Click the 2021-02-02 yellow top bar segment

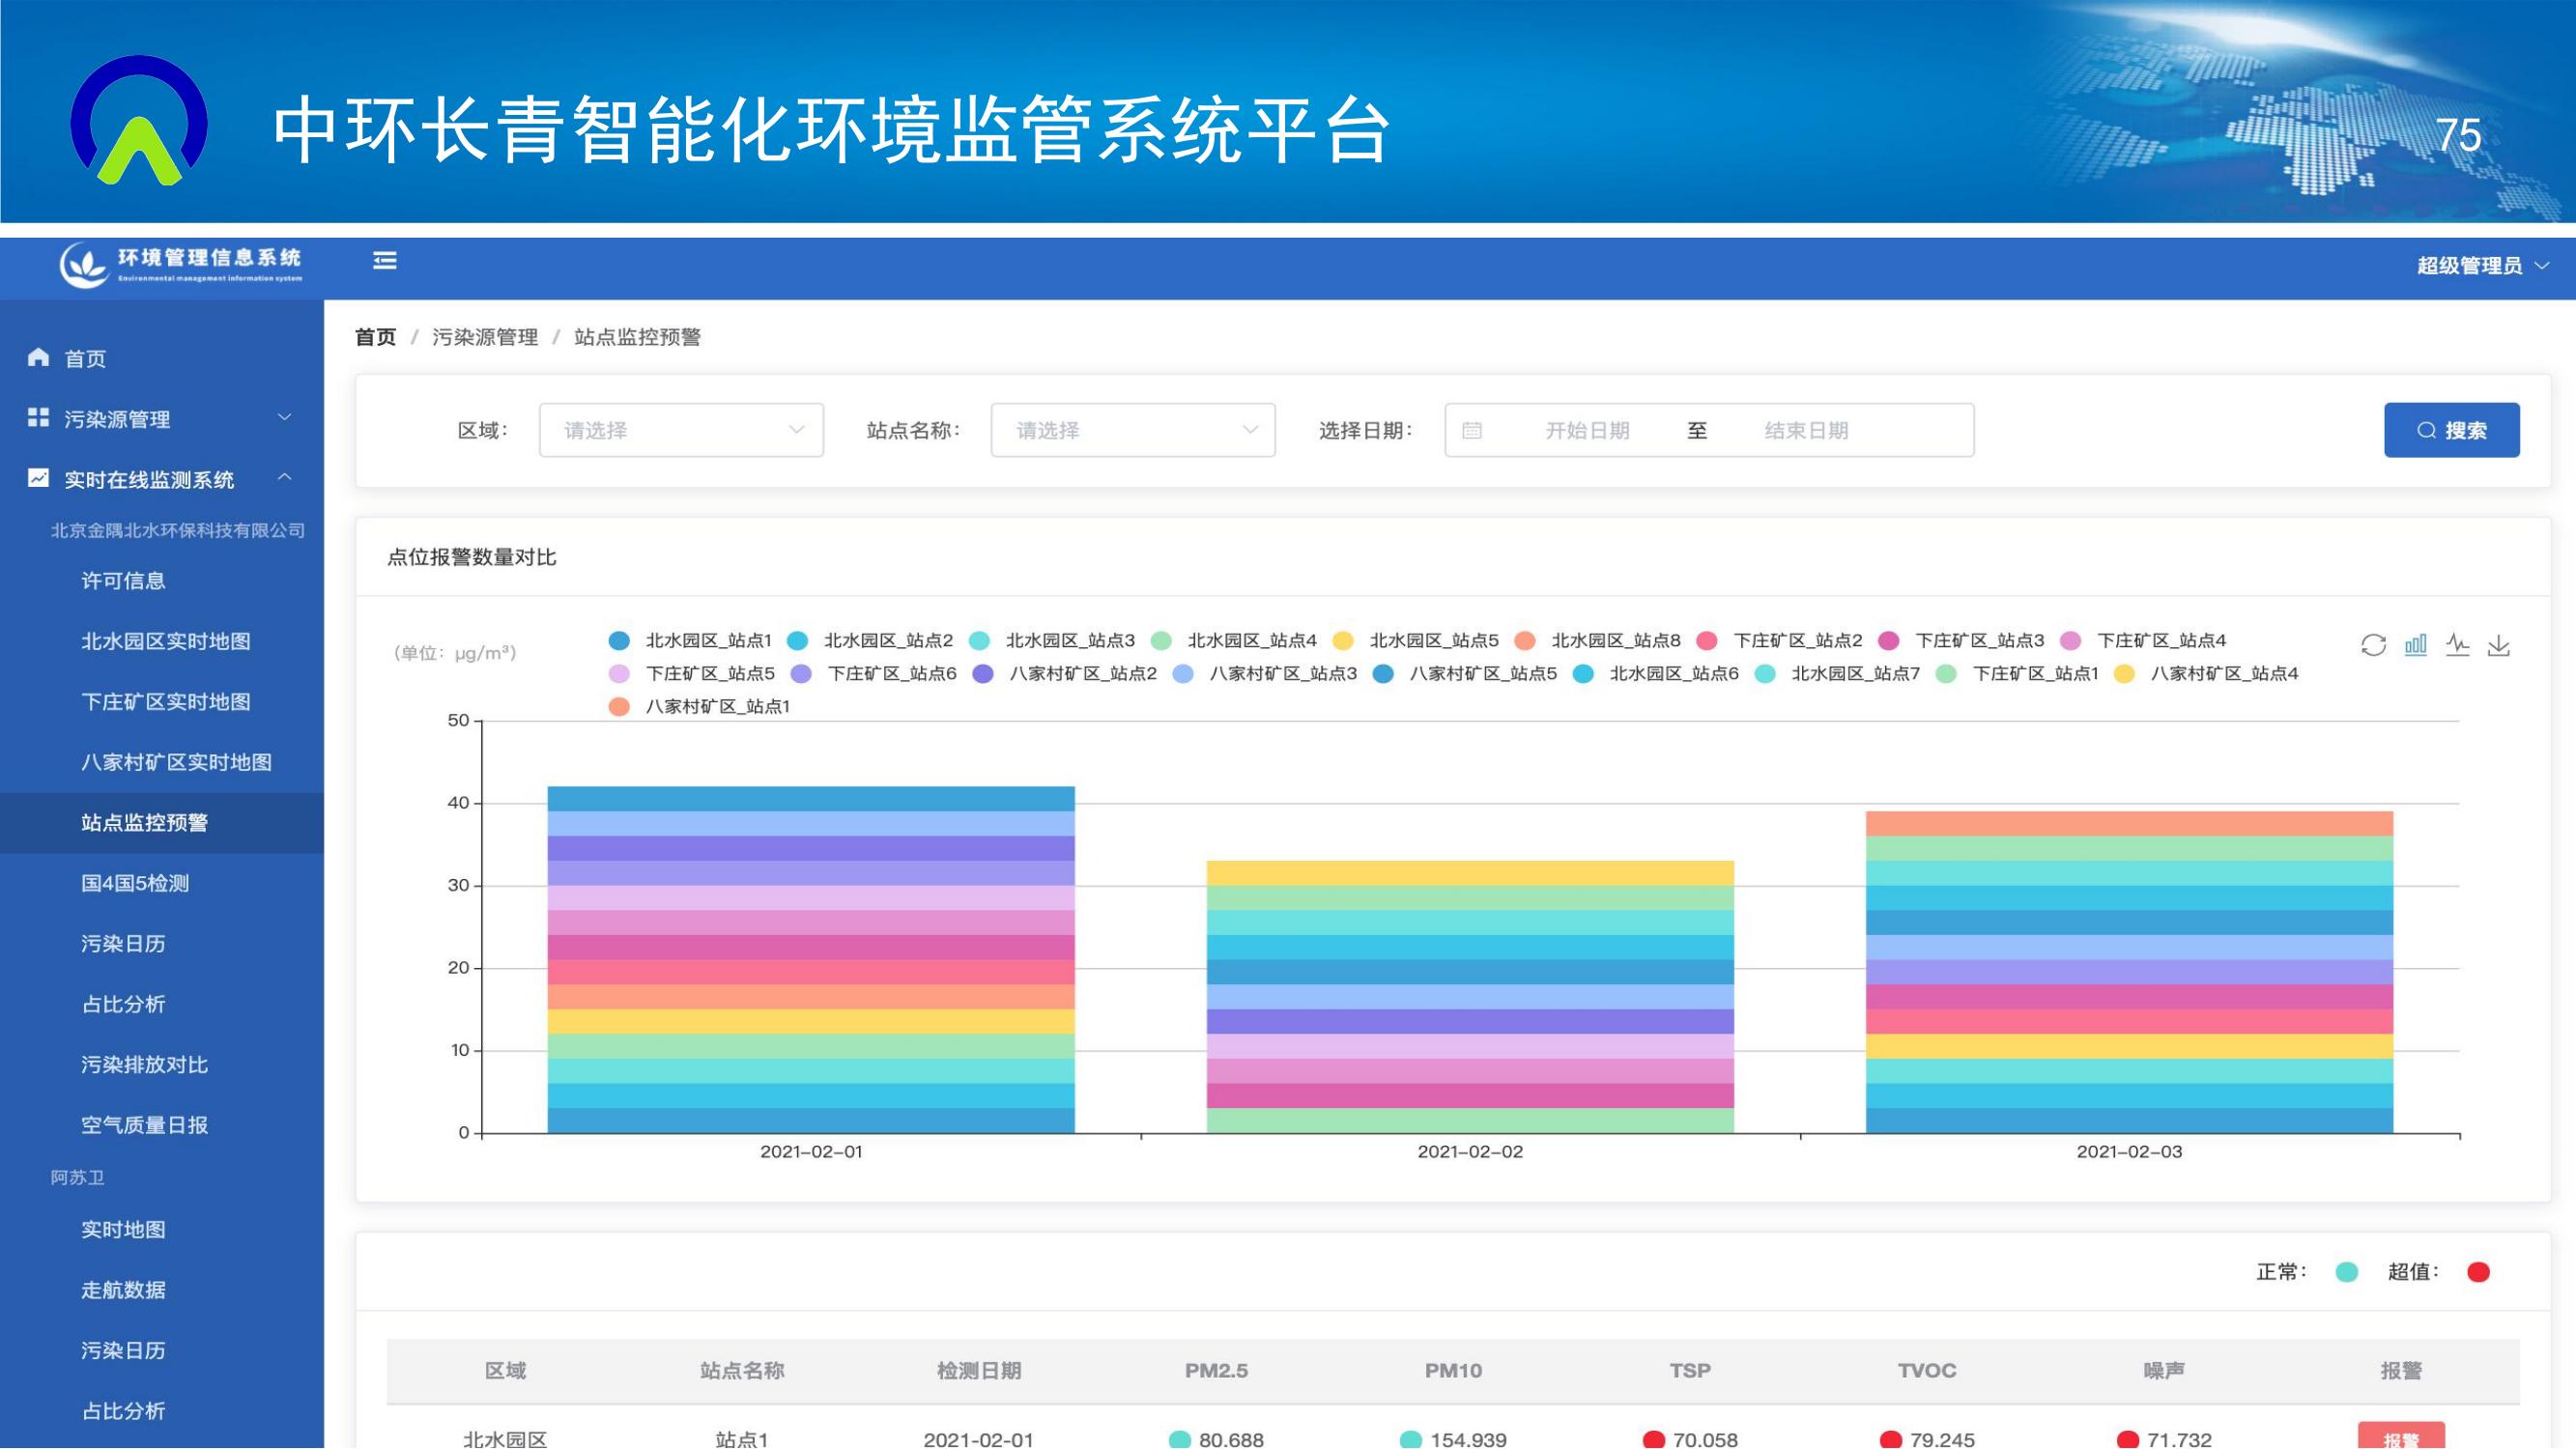[x=1470, y=873]
